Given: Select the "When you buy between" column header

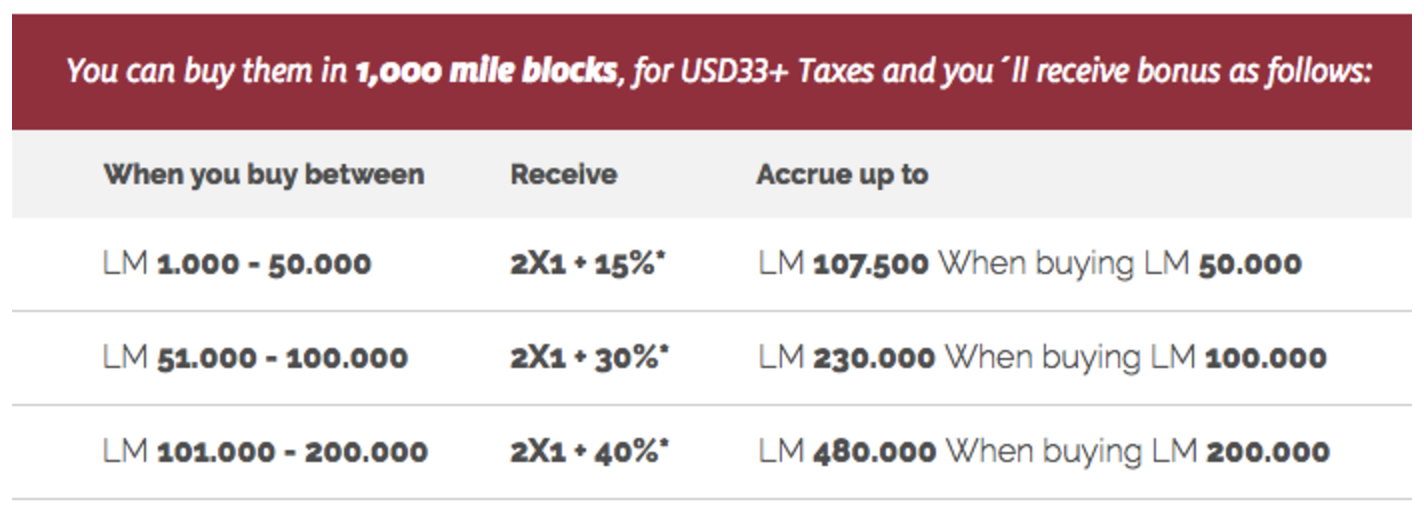Looking at the screenshot, I should pos(264,175).
